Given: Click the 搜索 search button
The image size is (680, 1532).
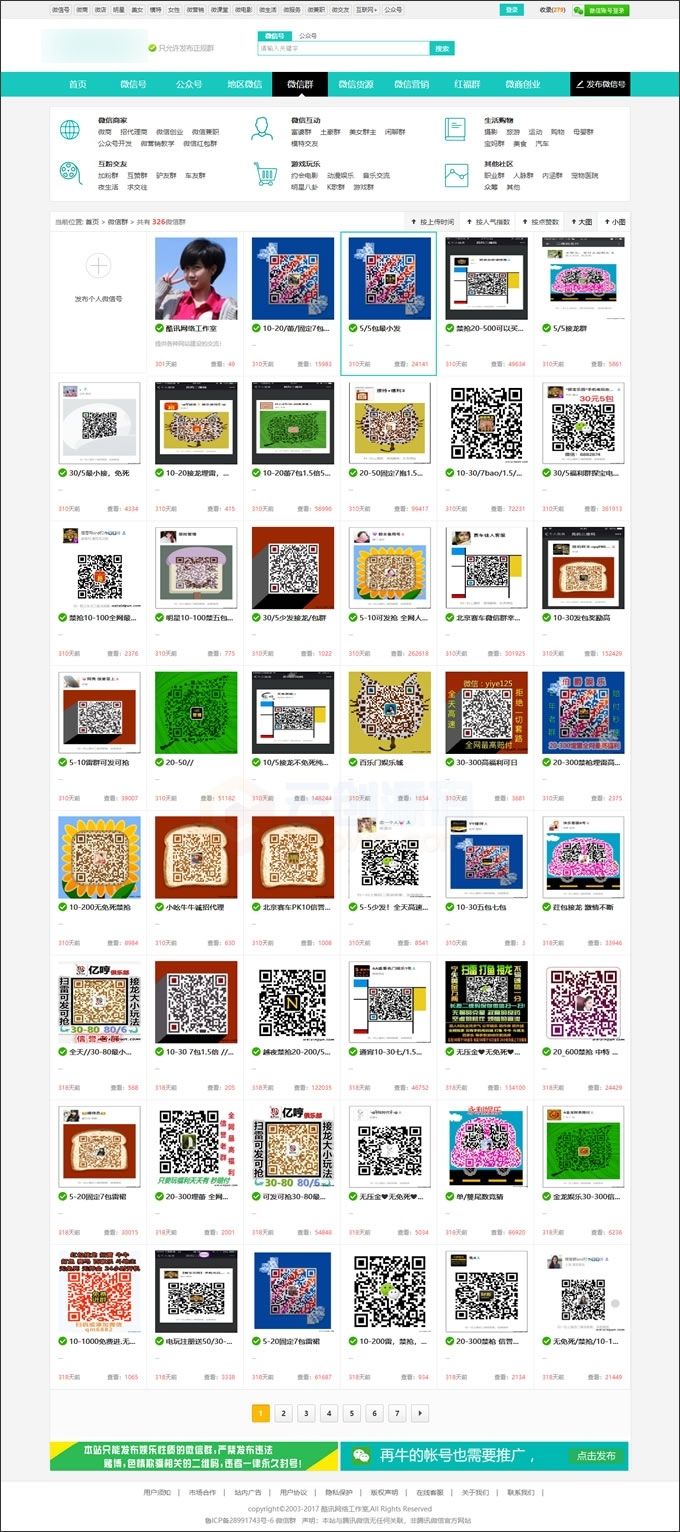Looking at the screenshot, I should pyautogui.click(x=442, y=48).
